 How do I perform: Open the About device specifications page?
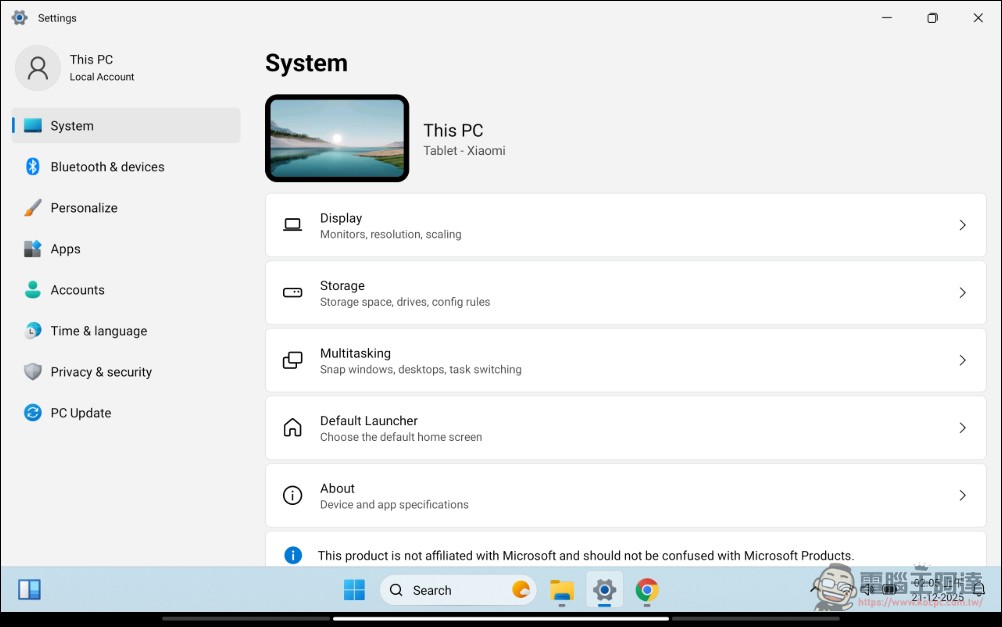625,495
